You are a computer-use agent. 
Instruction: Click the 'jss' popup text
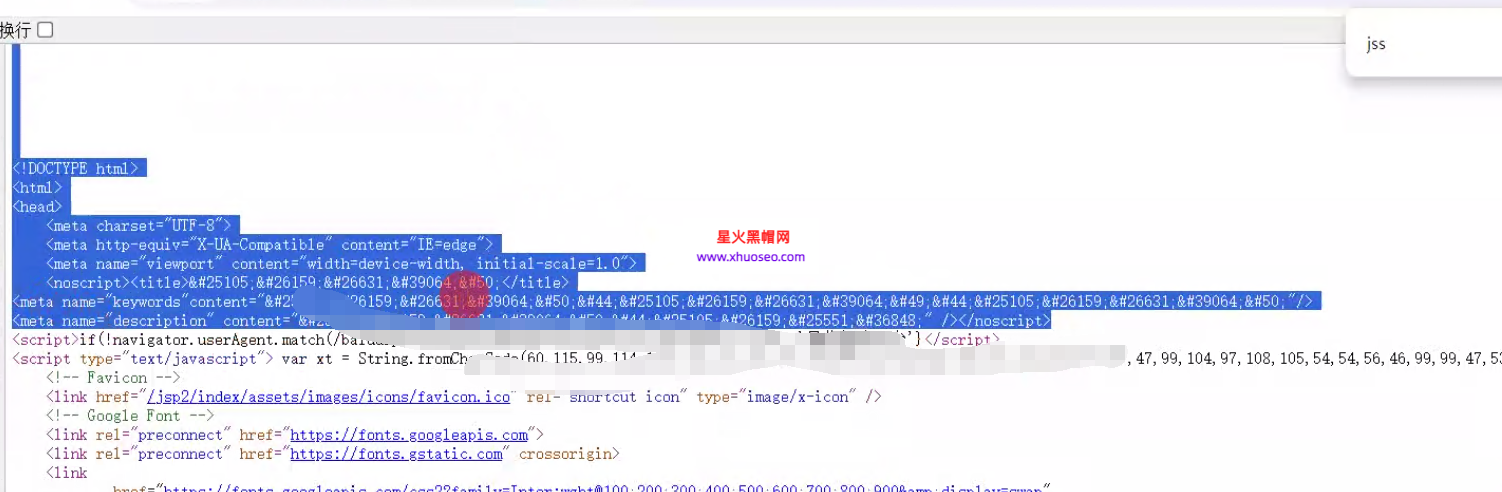(1376, 44)
